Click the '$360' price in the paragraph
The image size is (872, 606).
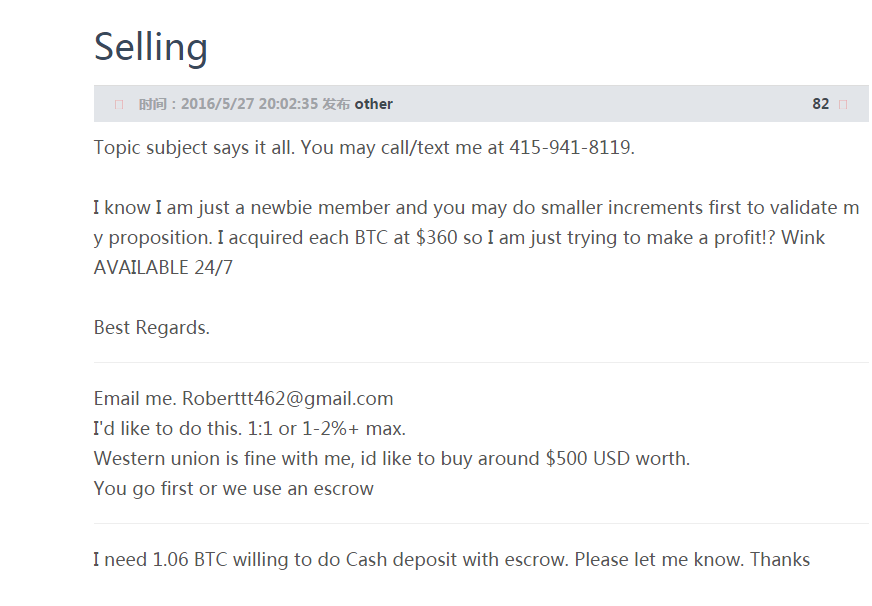[x=437, y=237]
